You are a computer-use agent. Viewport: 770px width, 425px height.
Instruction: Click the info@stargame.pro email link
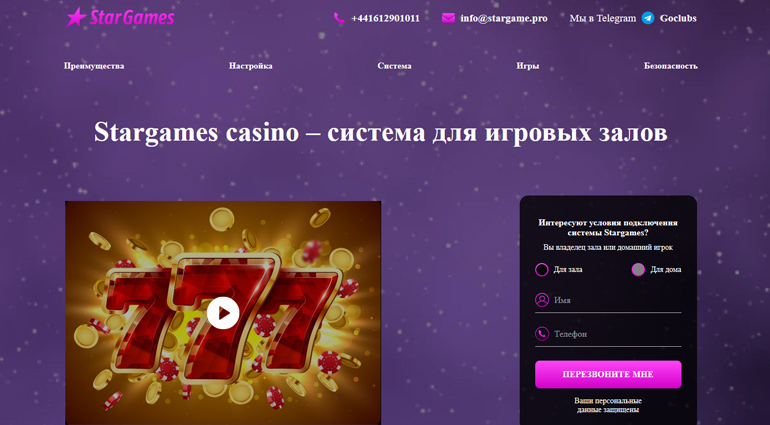pyautogui.click(x=504, y=19)
